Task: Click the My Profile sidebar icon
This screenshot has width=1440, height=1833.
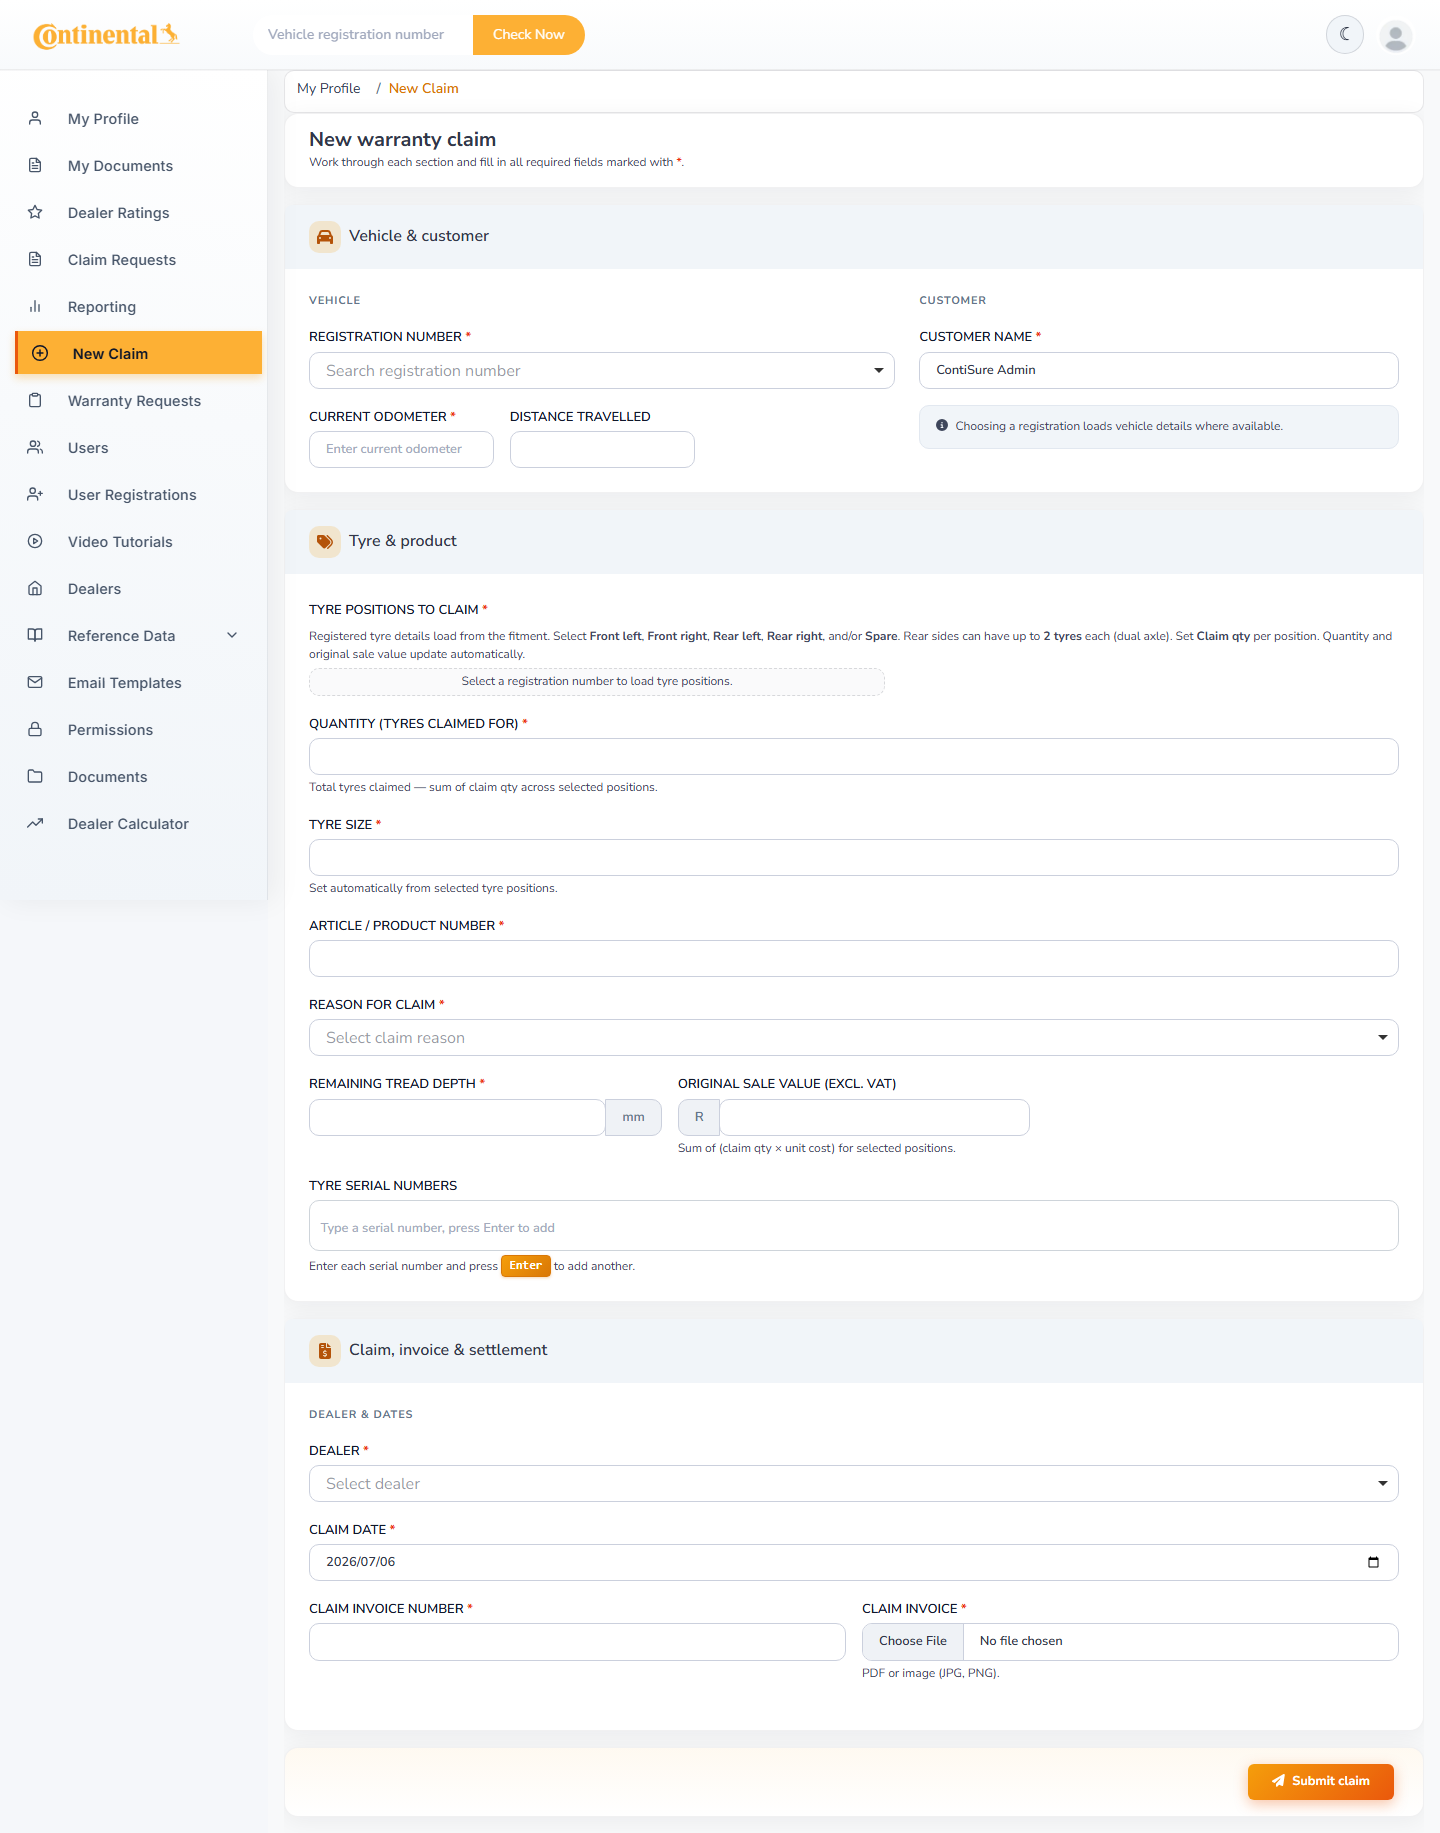Action: pyautogui.click(x=35, y=118)
